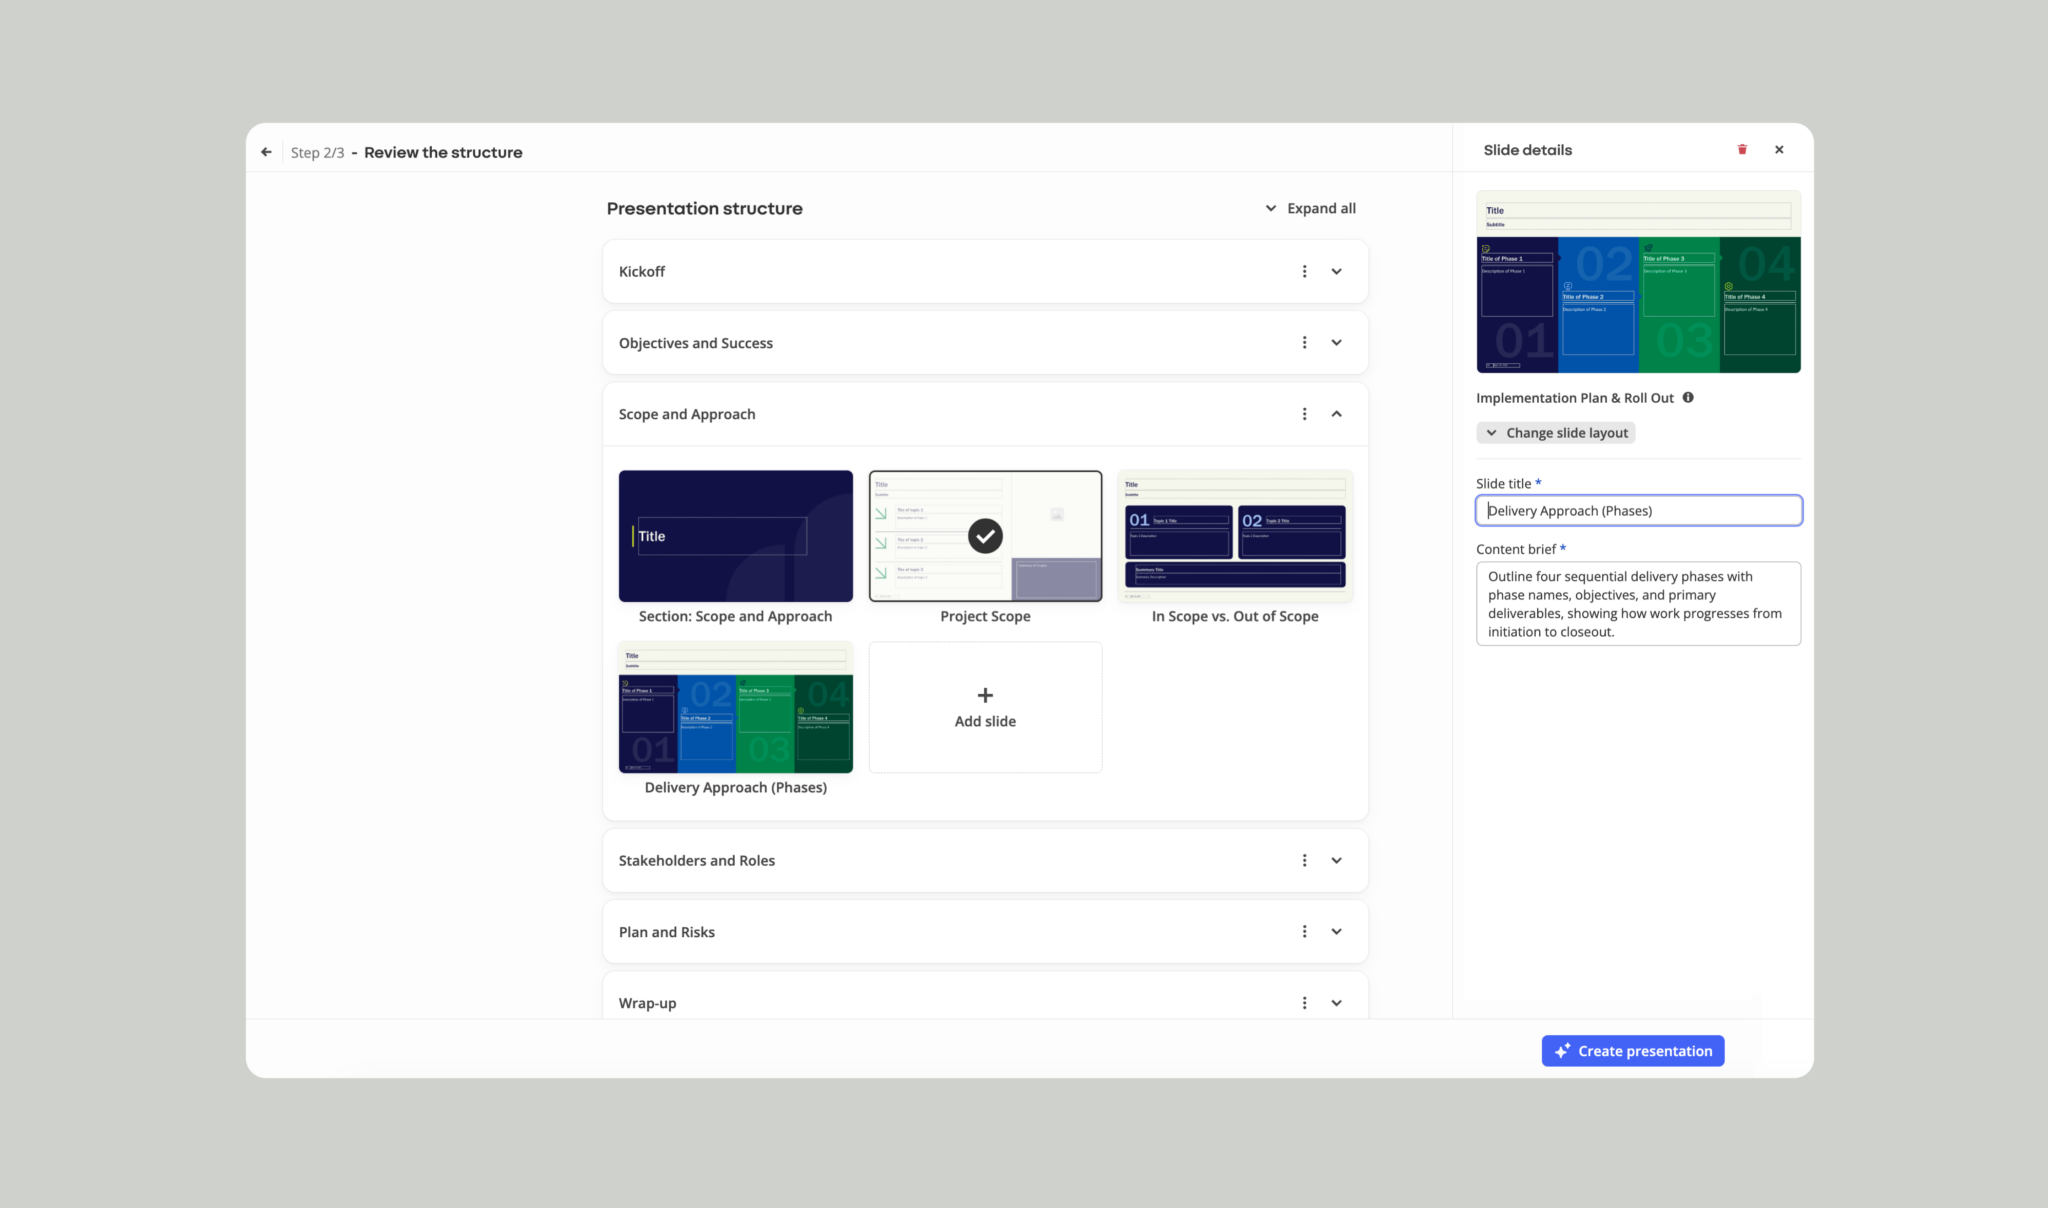
Task: Click the info icon beside Implementation Plan & Roll Out
Action: click(1688, 397)
